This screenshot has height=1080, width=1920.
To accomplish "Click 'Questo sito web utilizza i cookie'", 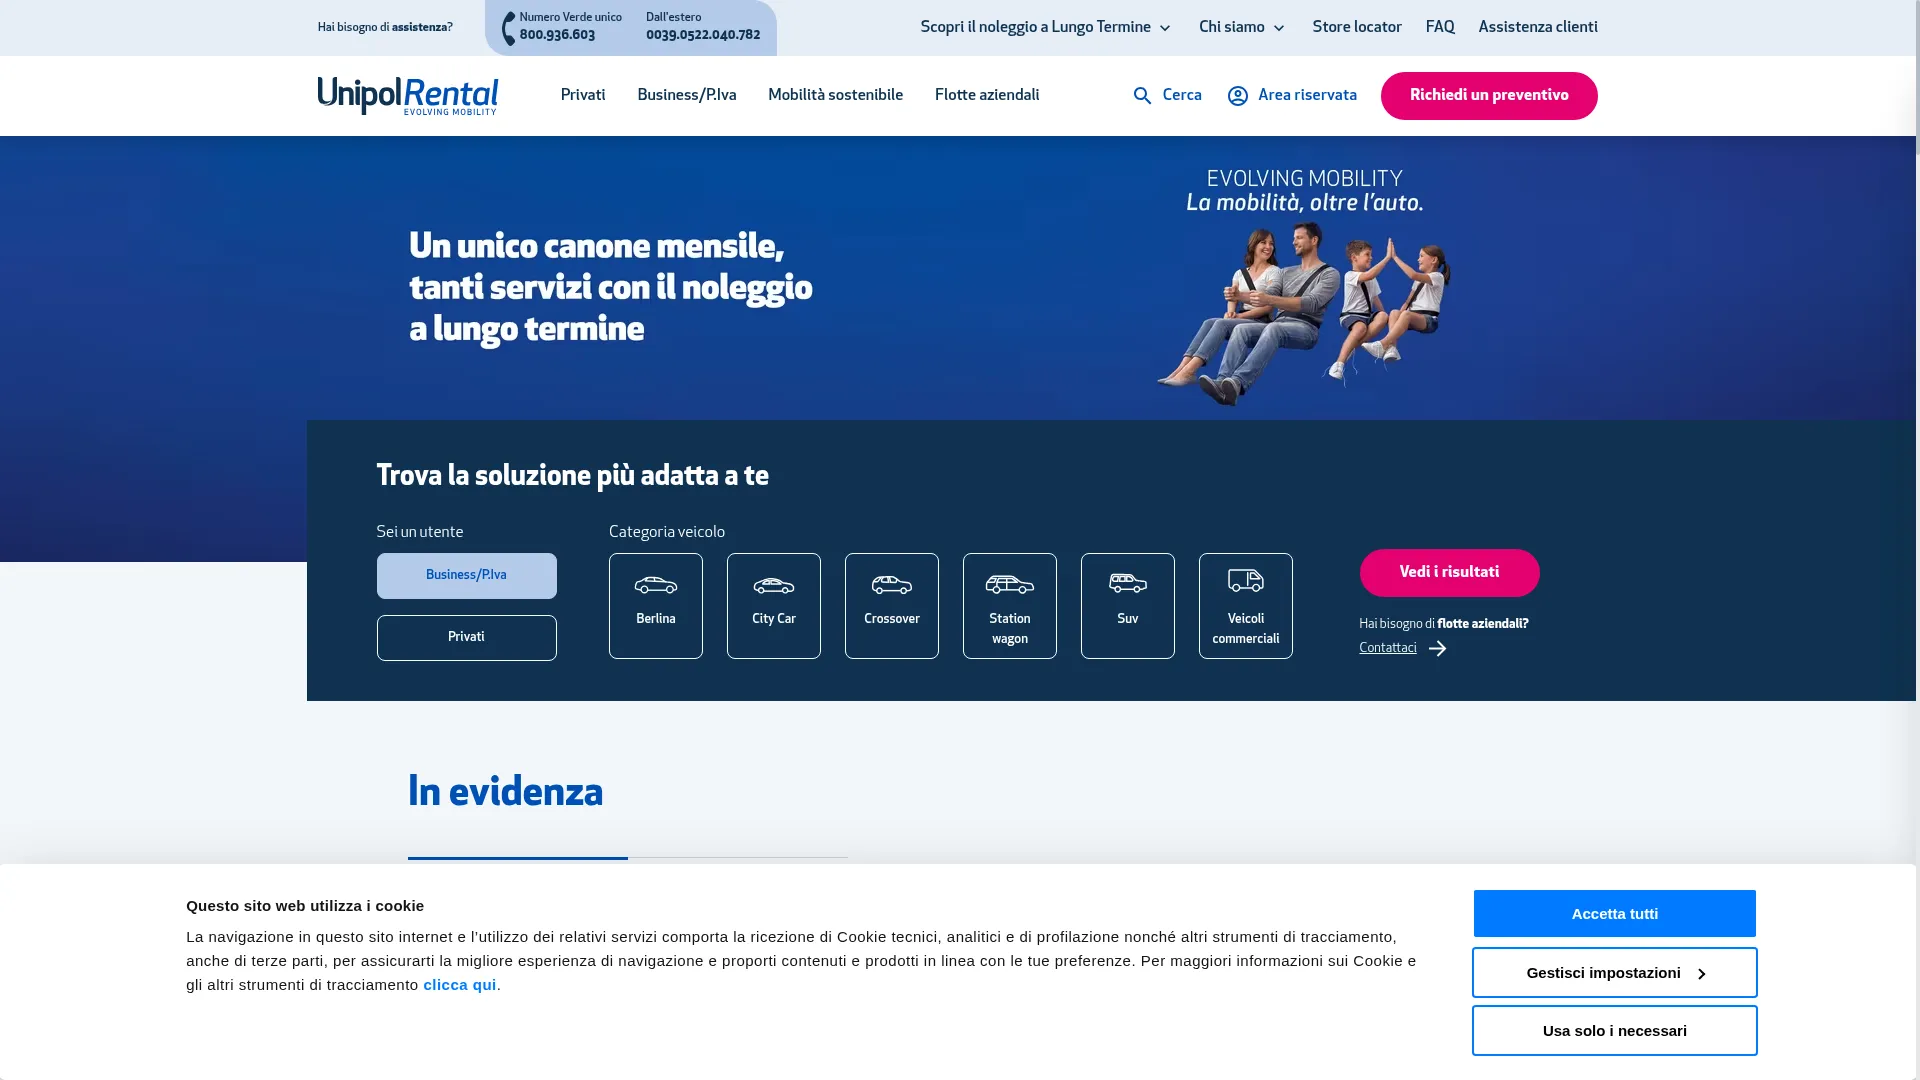I will point(305,906).
